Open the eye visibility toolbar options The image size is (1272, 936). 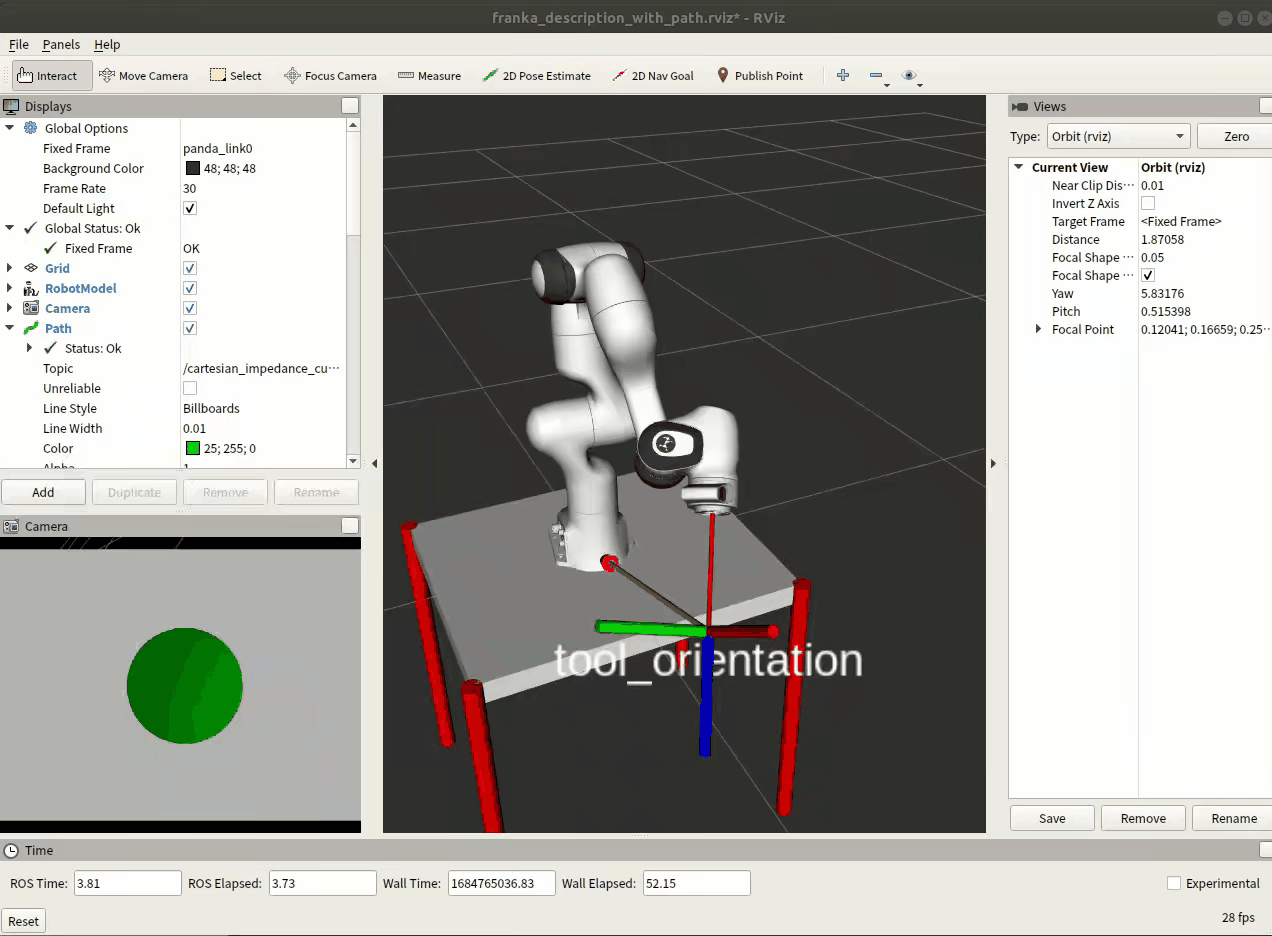pyautogui.click(x=909, y=75)
